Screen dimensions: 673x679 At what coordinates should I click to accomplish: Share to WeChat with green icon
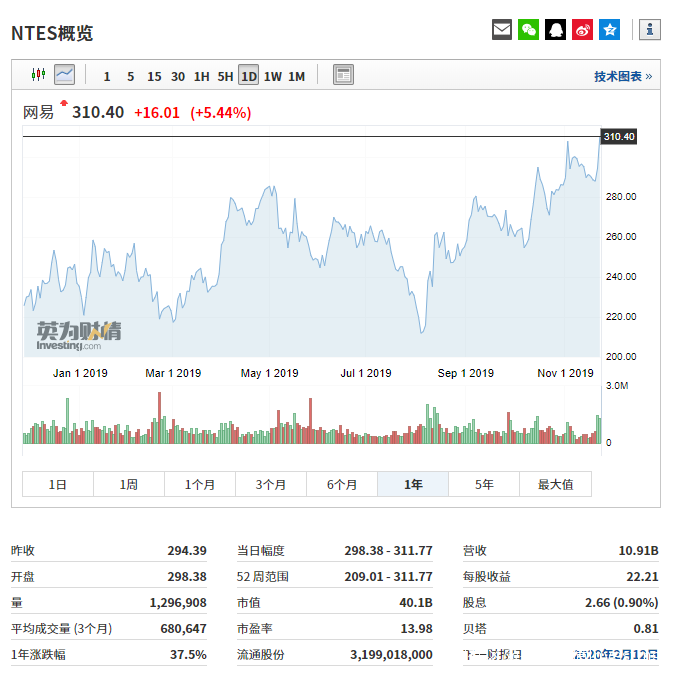pos(528,29)
